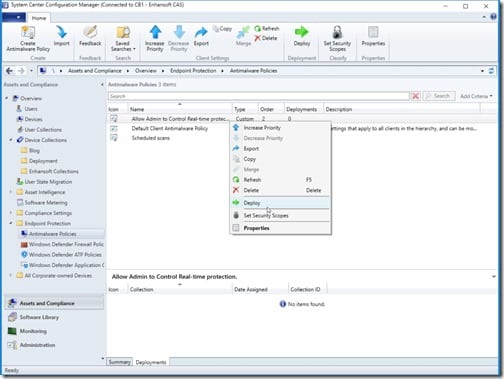The height and width of the screenshot is (379, 504).
Task: Select the Home ribbon tab
Action: click(39, 18)
